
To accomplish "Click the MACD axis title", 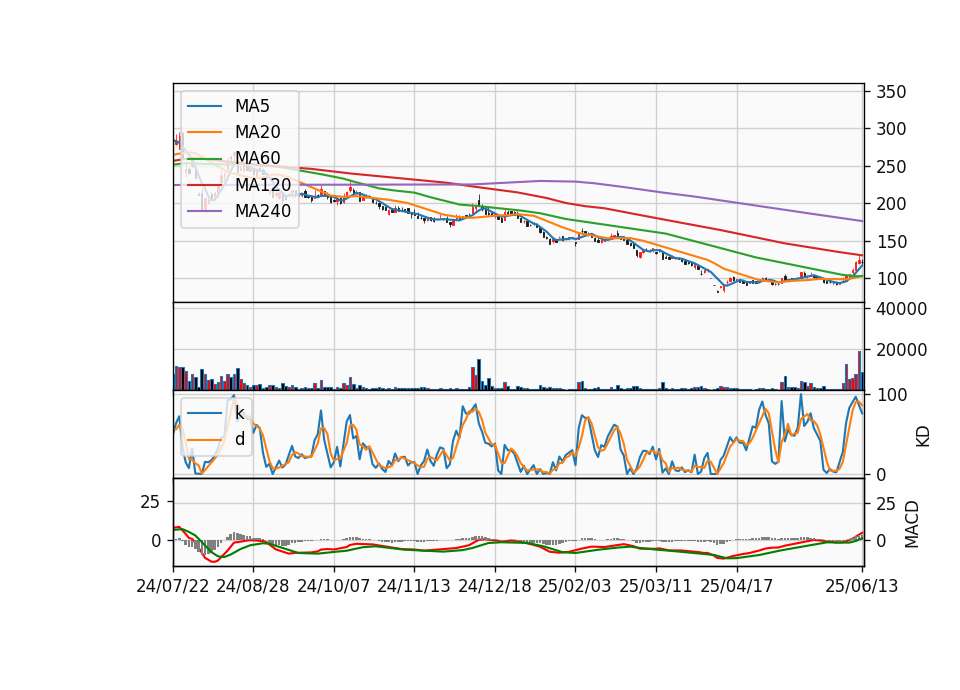I will (x=912, y=524).
